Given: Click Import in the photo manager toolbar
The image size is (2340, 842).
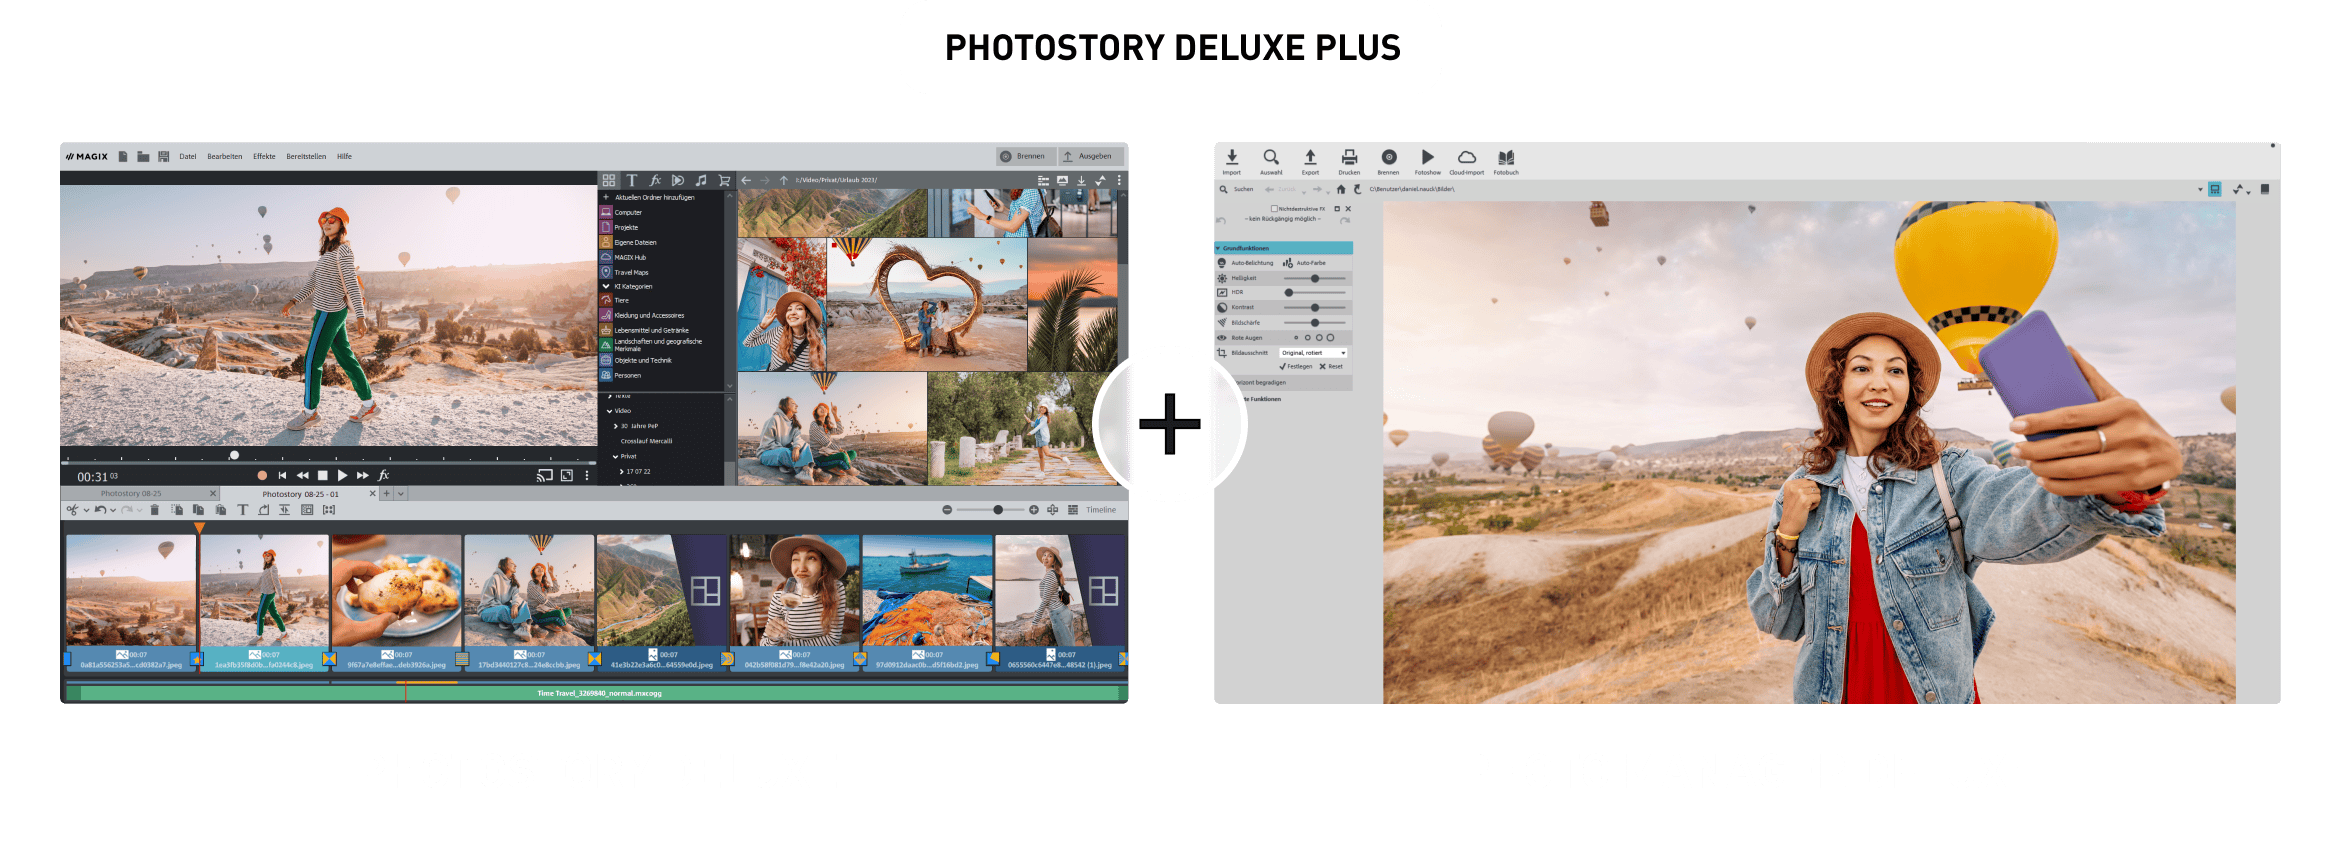Looking at the screenshot, I should 1232,162.
